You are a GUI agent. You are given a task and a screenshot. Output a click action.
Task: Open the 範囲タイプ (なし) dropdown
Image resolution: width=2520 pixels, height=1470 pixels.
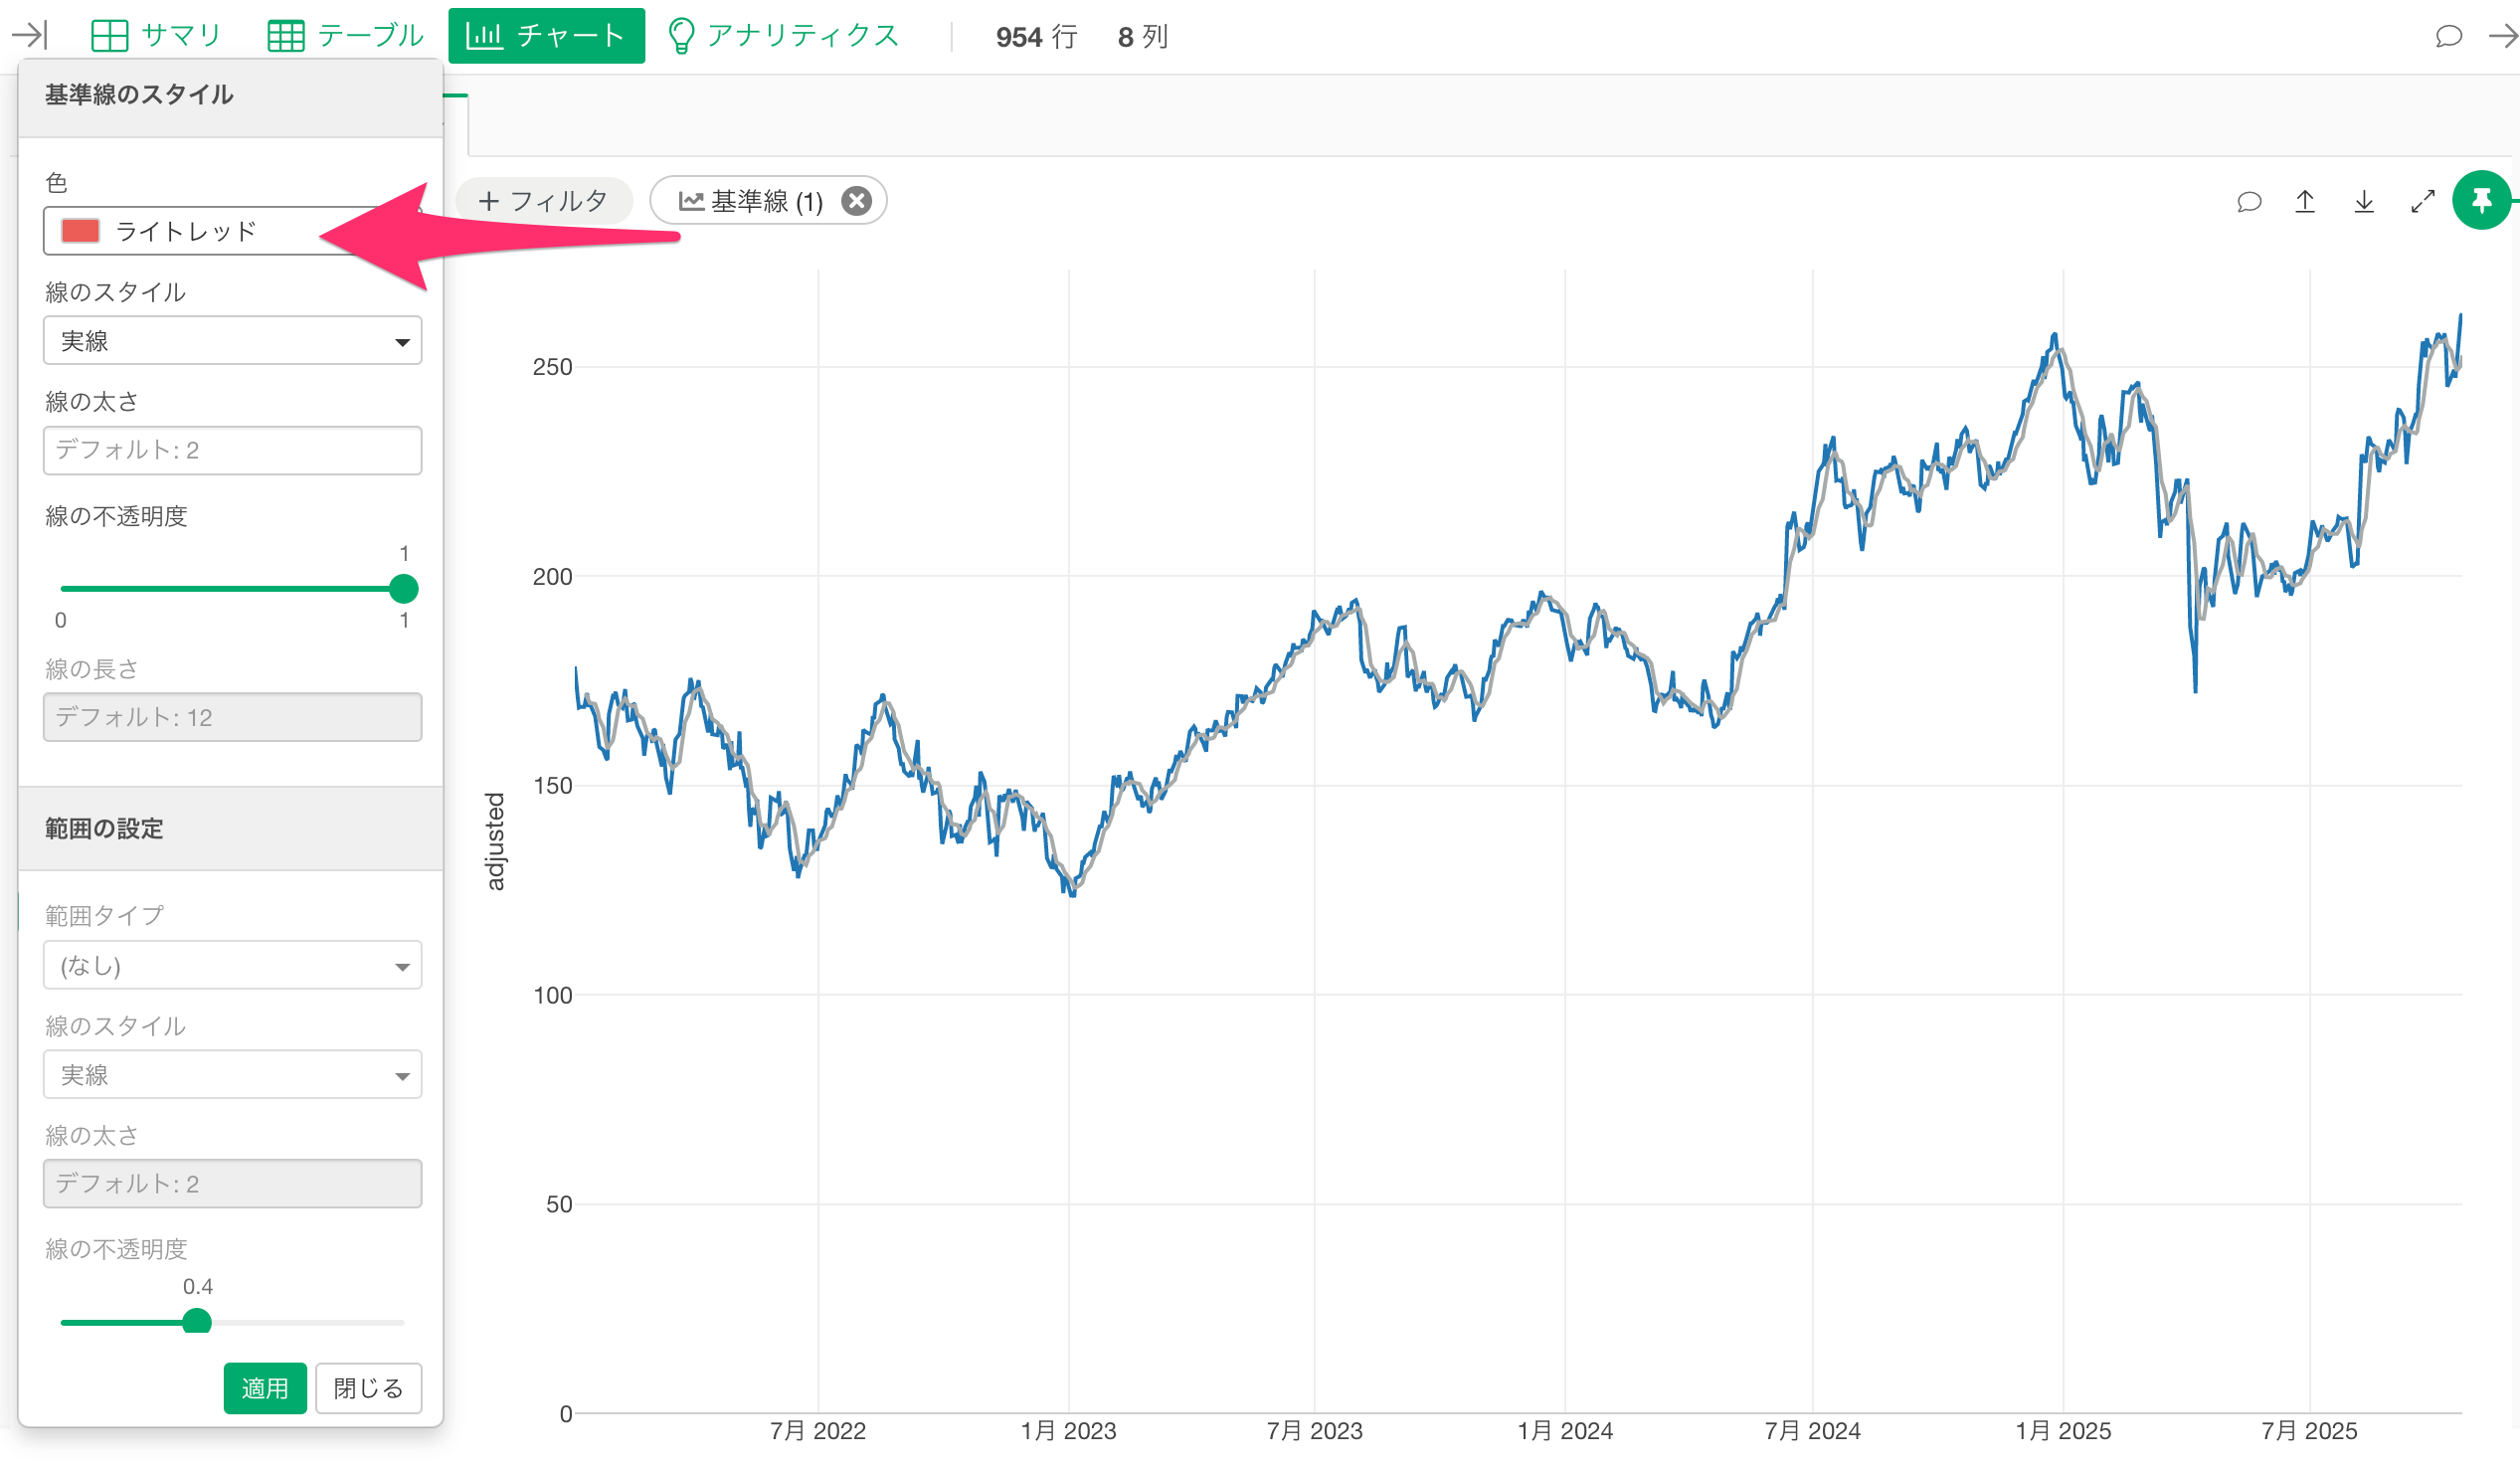point(232,965)
